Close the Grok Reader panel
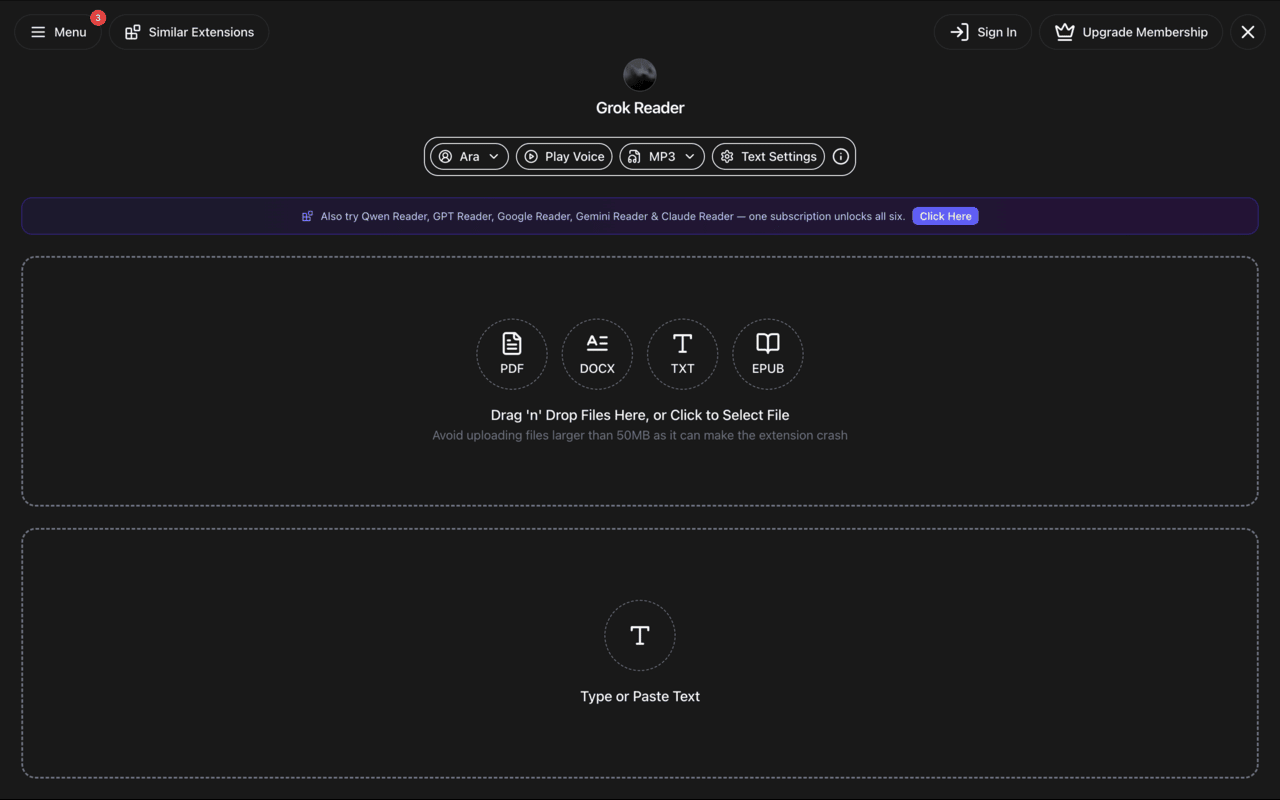Image resolution: width=1280 pixels, height=800 pixels. tap(1248, 32)
